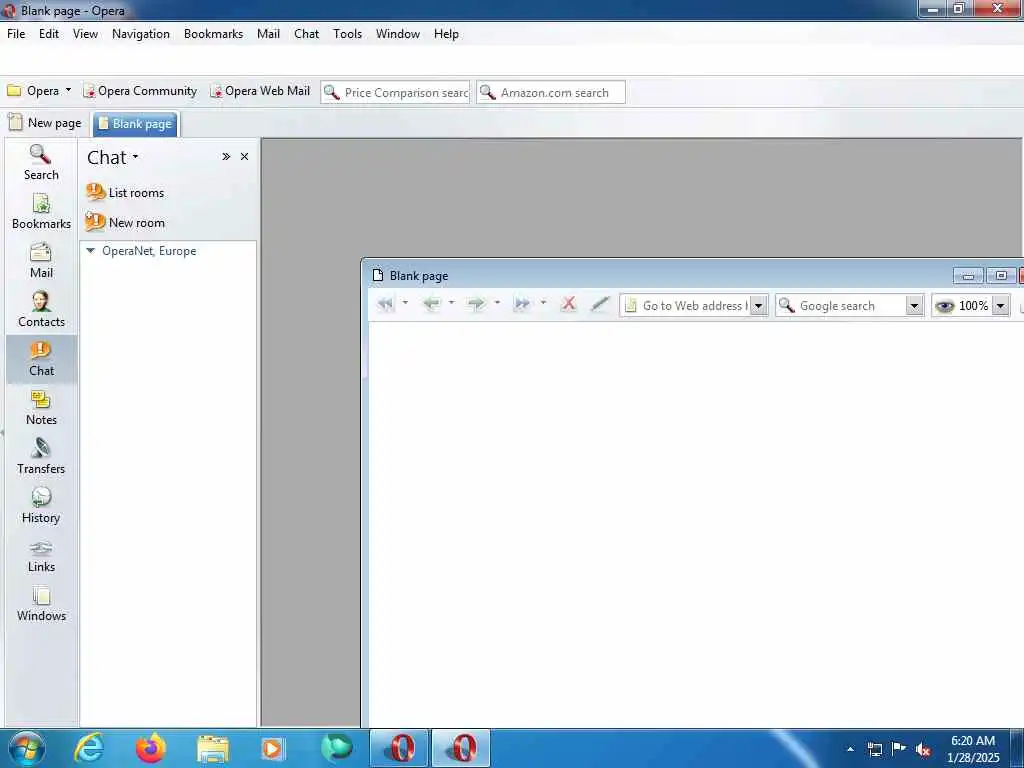Viewport: 1024px width, 768px height.
Task: Click the red Stop loading X icon
Action: coord(569,304)
